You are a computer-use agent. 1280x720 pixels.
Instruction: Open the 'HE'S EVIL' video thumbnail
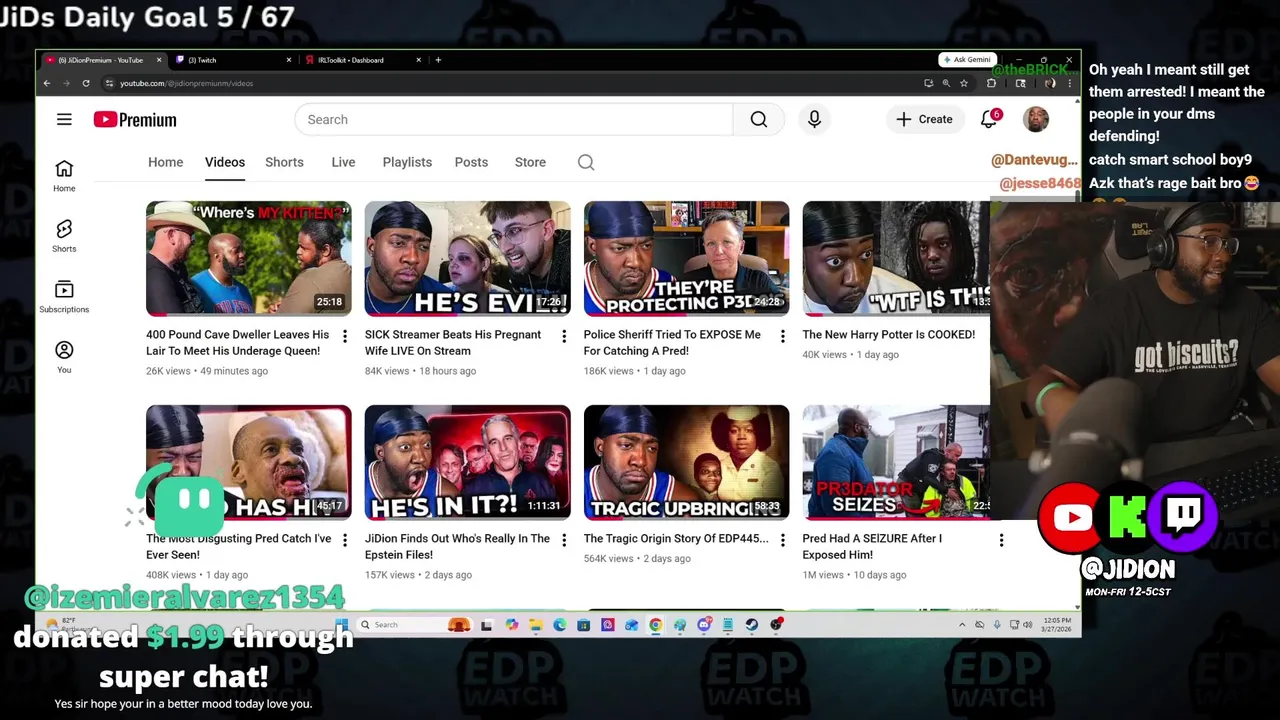pos(467,258)
